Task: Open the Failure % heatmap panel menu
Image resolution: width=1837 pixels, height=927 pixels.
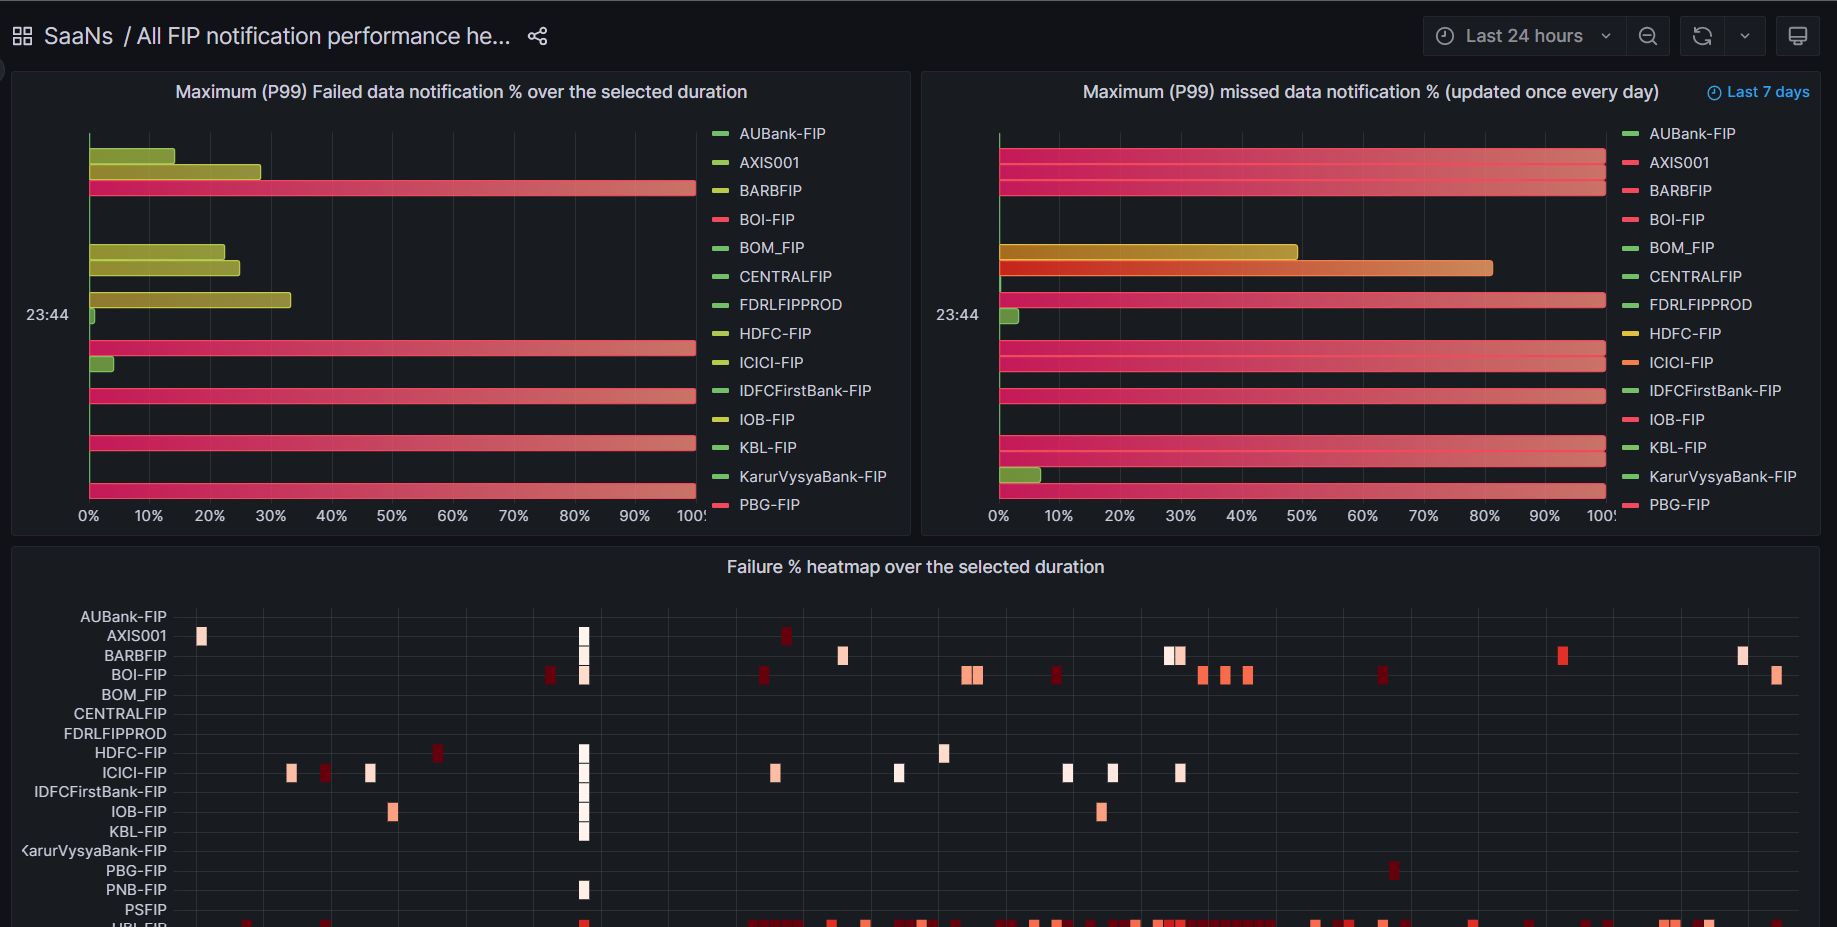Action: pyautogui.click(x=915, y=566)
